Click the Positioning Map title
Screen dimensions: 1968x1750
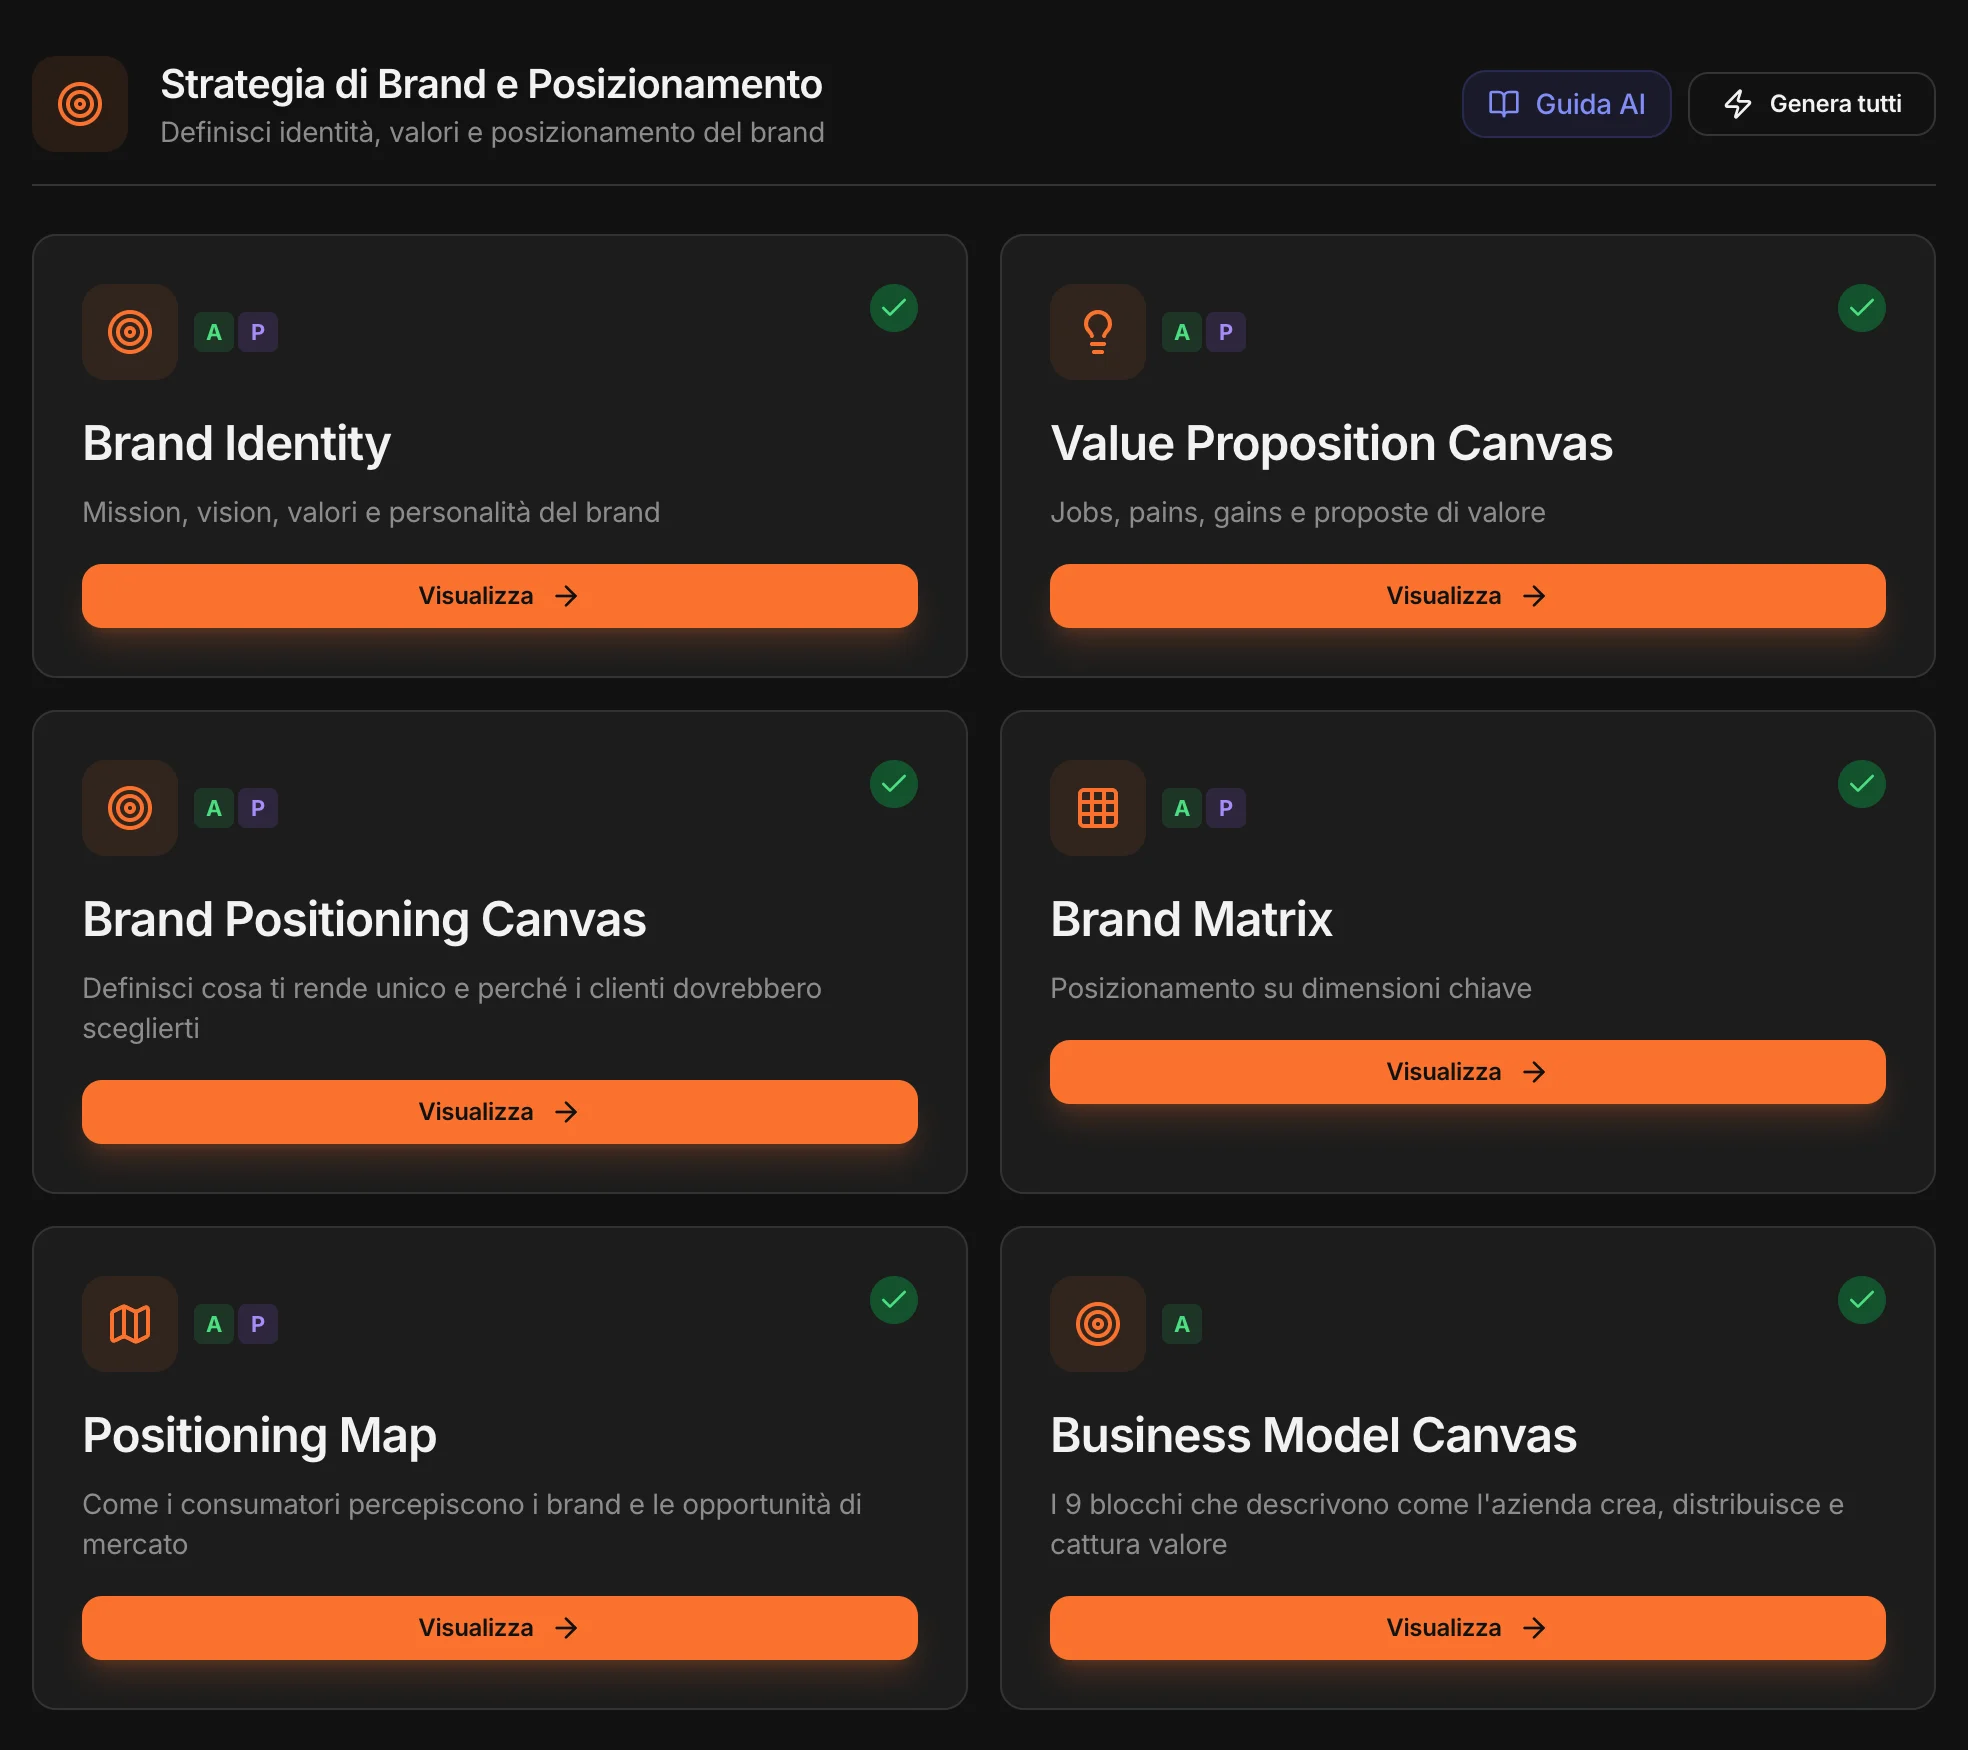259,1436
